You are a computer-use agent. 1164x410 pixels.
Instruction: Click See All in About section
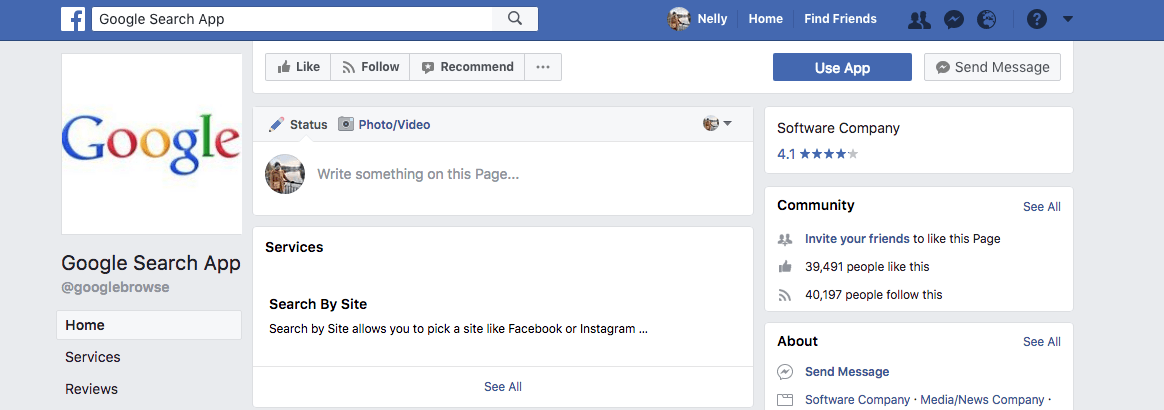tap(1042, 342)
